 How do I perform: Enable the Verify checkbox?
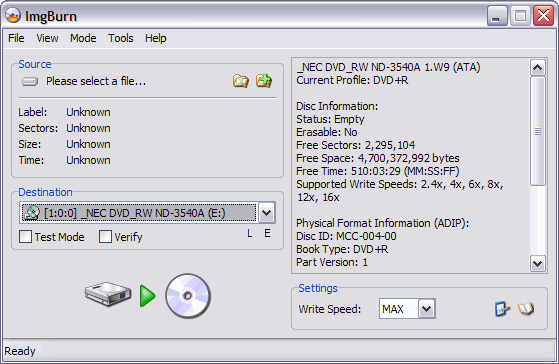click(x=105, y=236)
